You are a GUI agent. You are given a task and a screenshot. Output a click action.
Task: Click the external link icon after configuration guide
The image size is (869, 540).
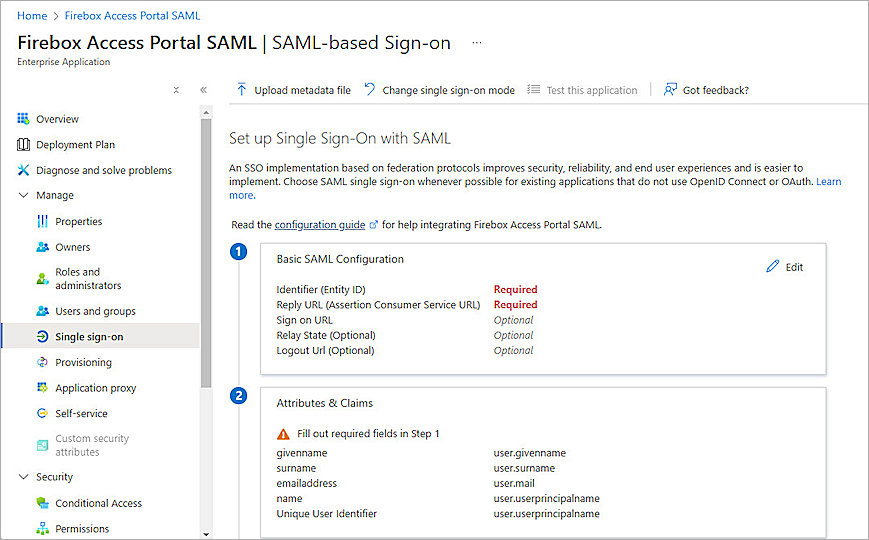coord(374,225)
